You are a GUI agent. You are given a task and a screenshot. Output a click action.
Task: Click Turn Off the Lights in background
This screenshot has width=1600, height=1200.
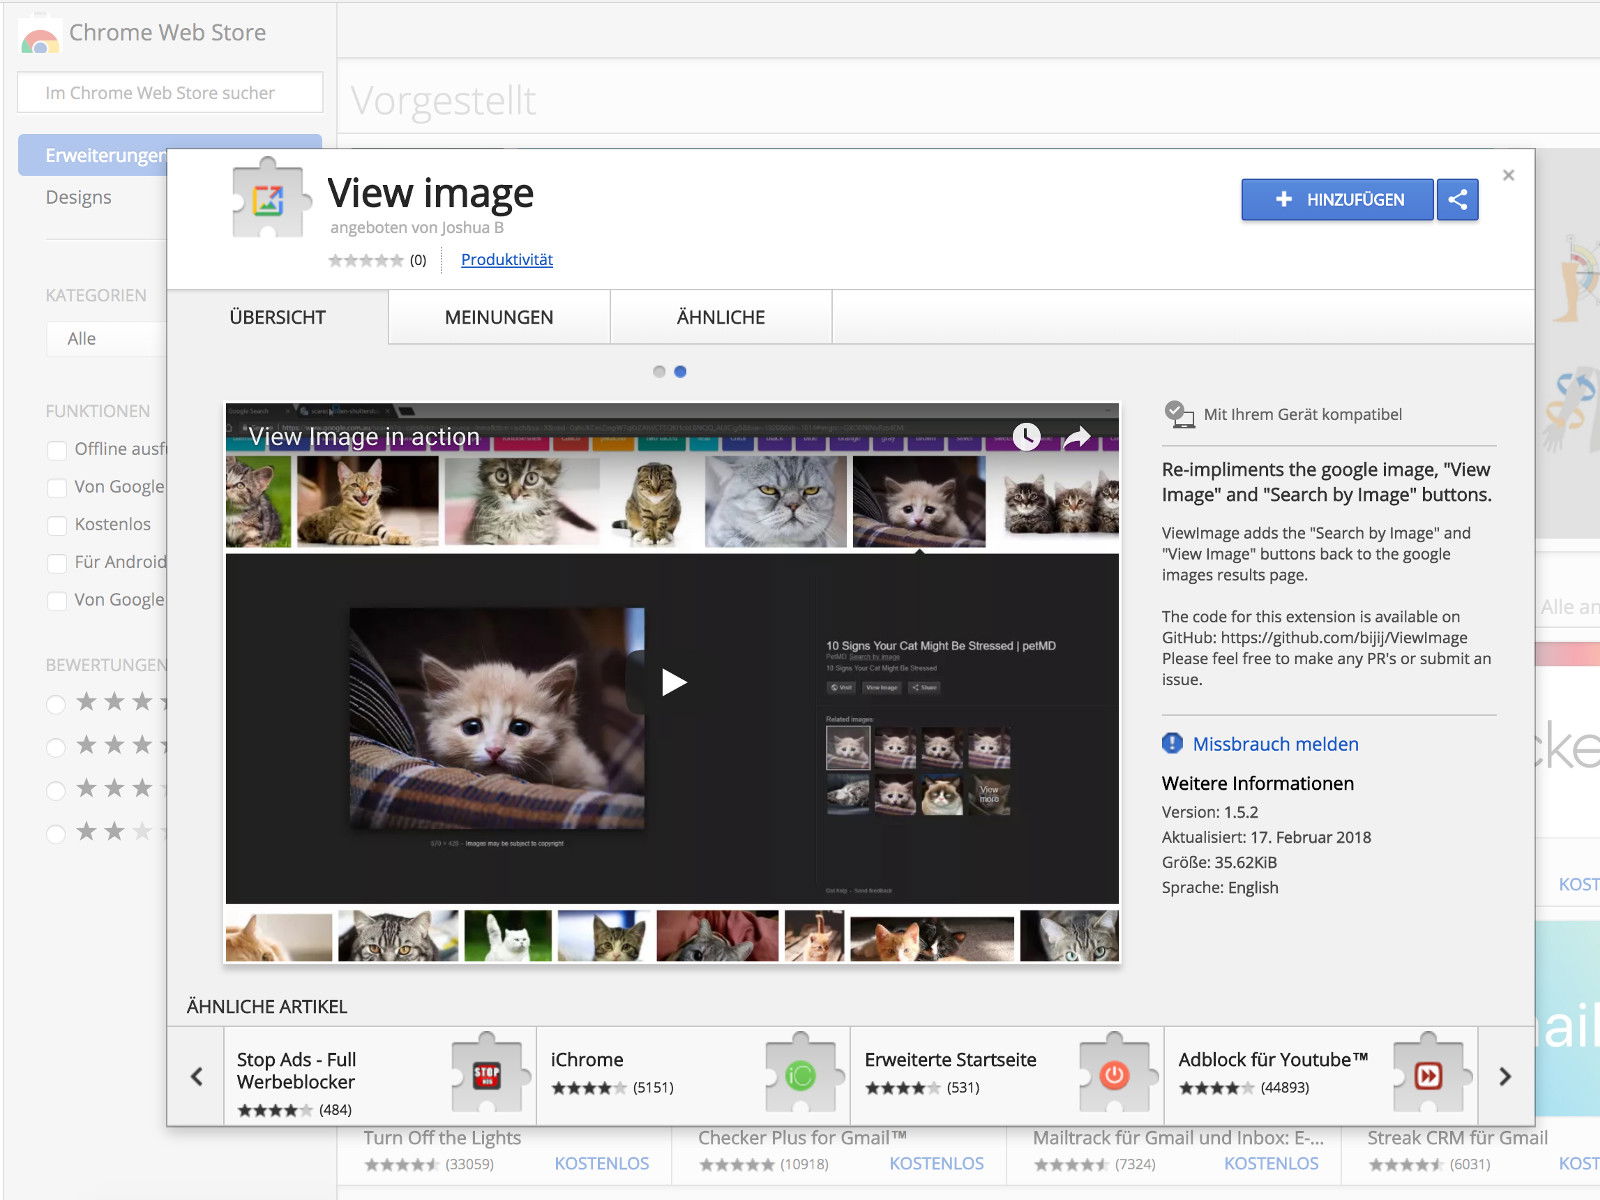click(442, 1137)
